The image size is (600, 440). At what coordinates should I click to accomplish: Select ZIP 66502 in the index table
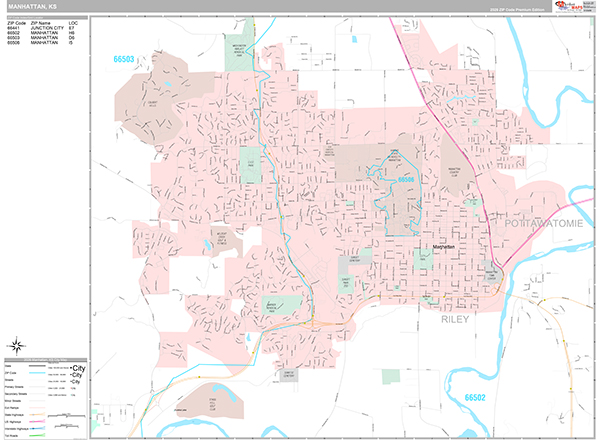click(x=13, y=33)
